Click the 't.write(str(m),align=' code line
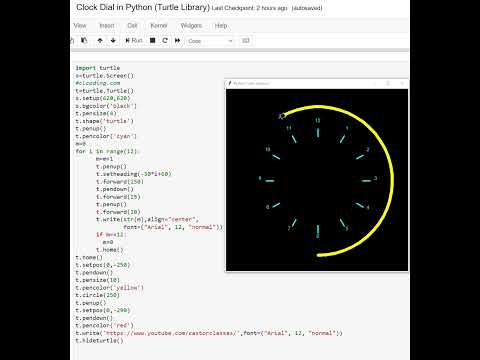This screenshot has height=360, width=480. coord(147,219)
